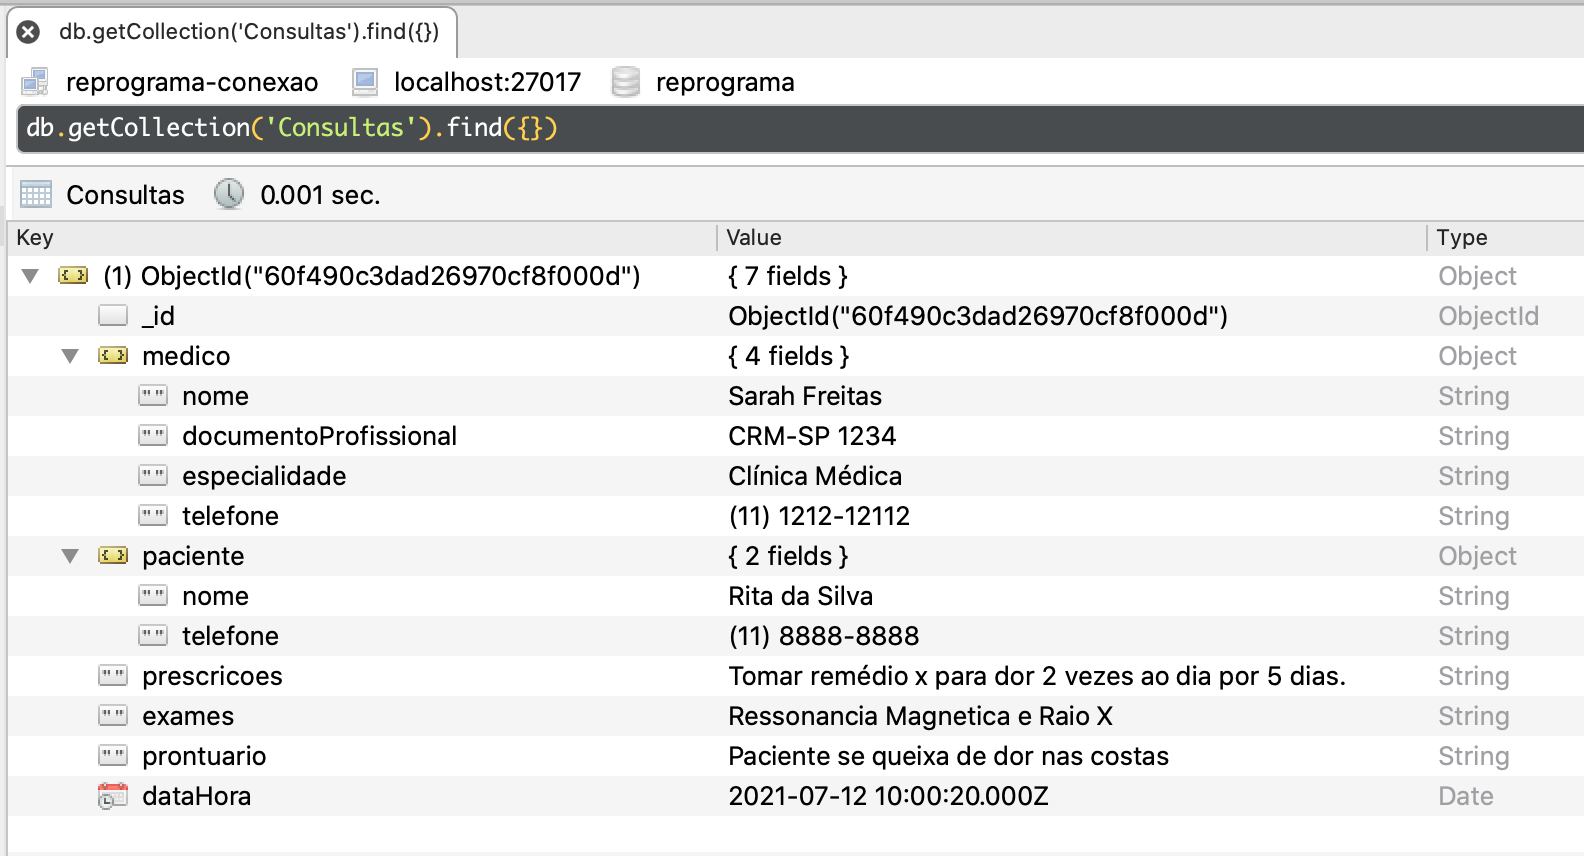Click the medico telefone string icon

pos(153,515)
